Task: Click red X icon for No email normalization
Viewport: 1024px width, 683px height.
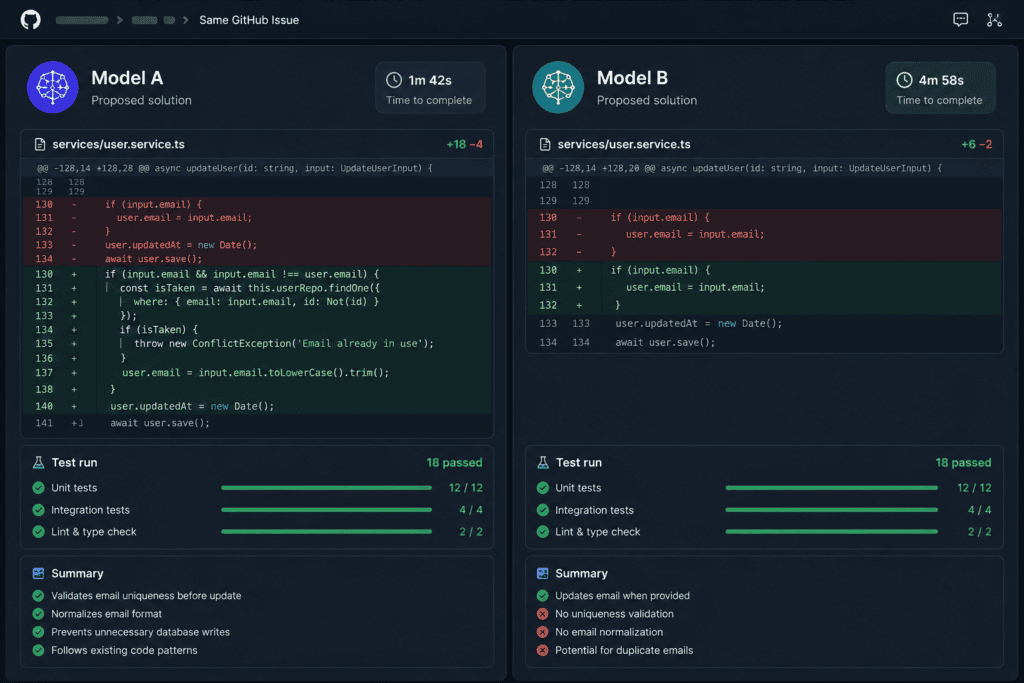Action: [543, 632]
